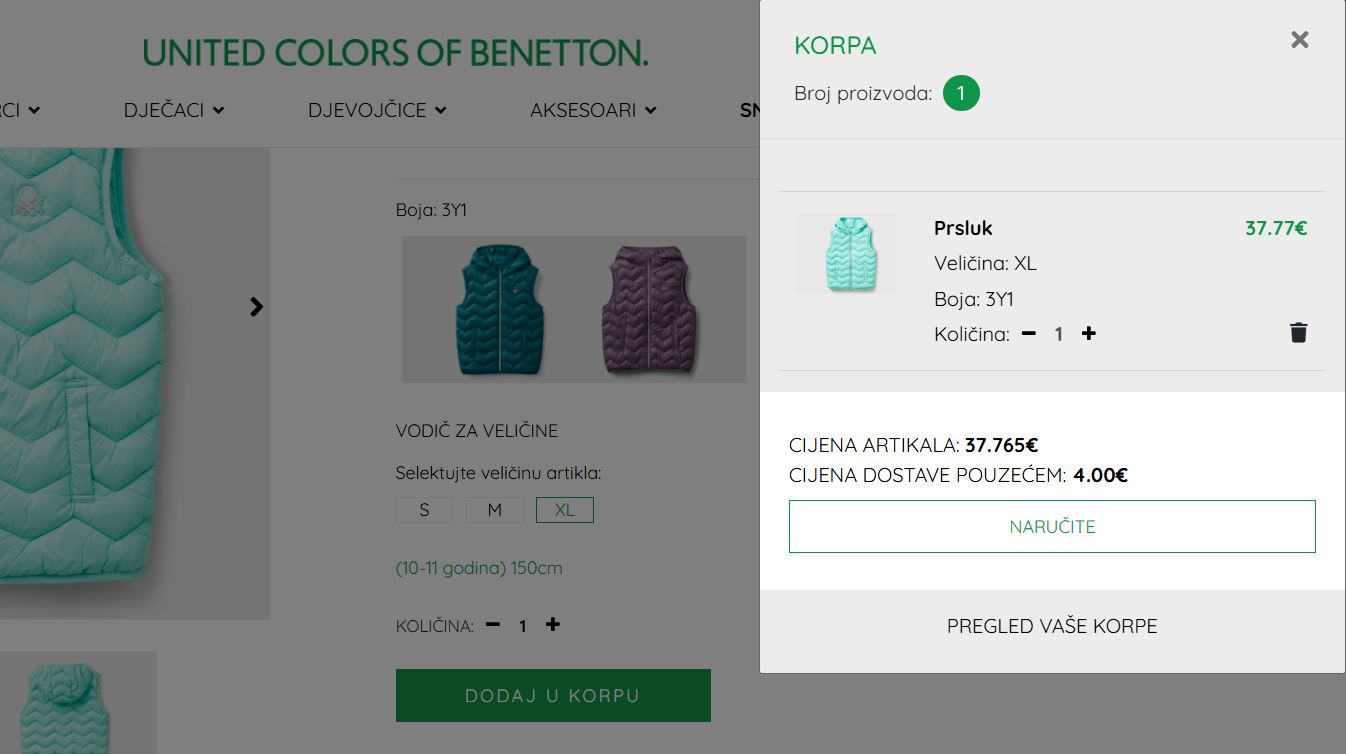Increase product quantity using plus next to KOLIČINA
This screenshot has height=754, width=1346.
point(552,624)
